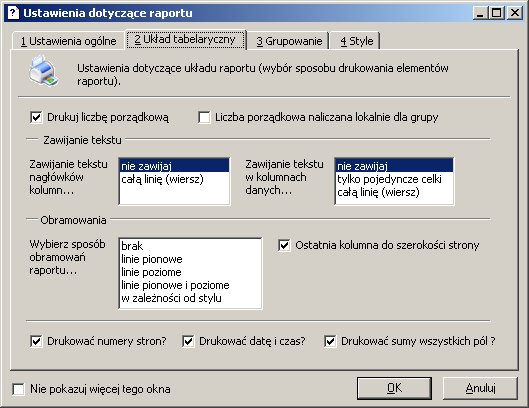Uncheck Drukuj liczbę porządkową
The height and width of the screenshot is (408, 529).
[36, 117]
